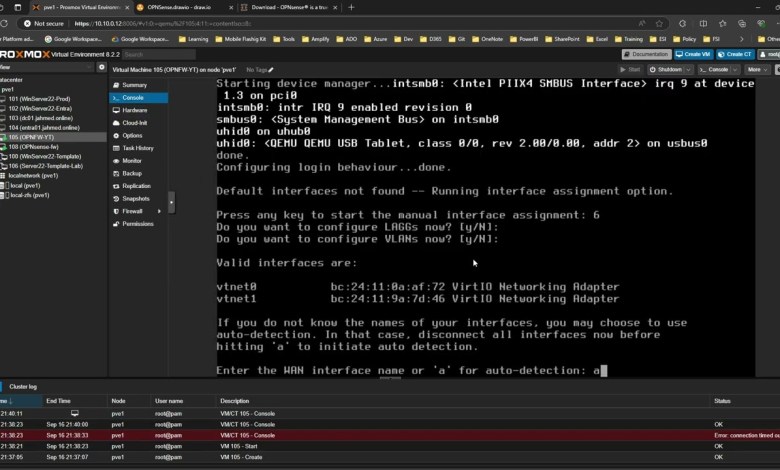Click the Cluster log tab

tap(23, 386)
